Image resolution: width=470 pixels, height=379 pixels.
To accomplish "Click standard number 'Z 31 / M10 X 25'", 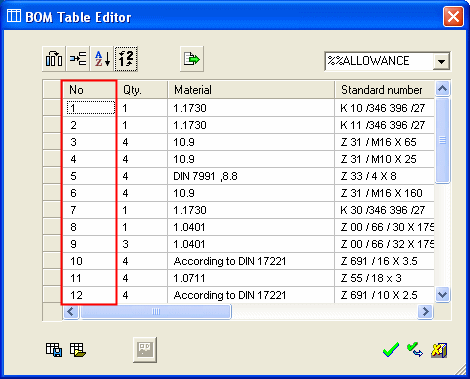I will (385, 159).
